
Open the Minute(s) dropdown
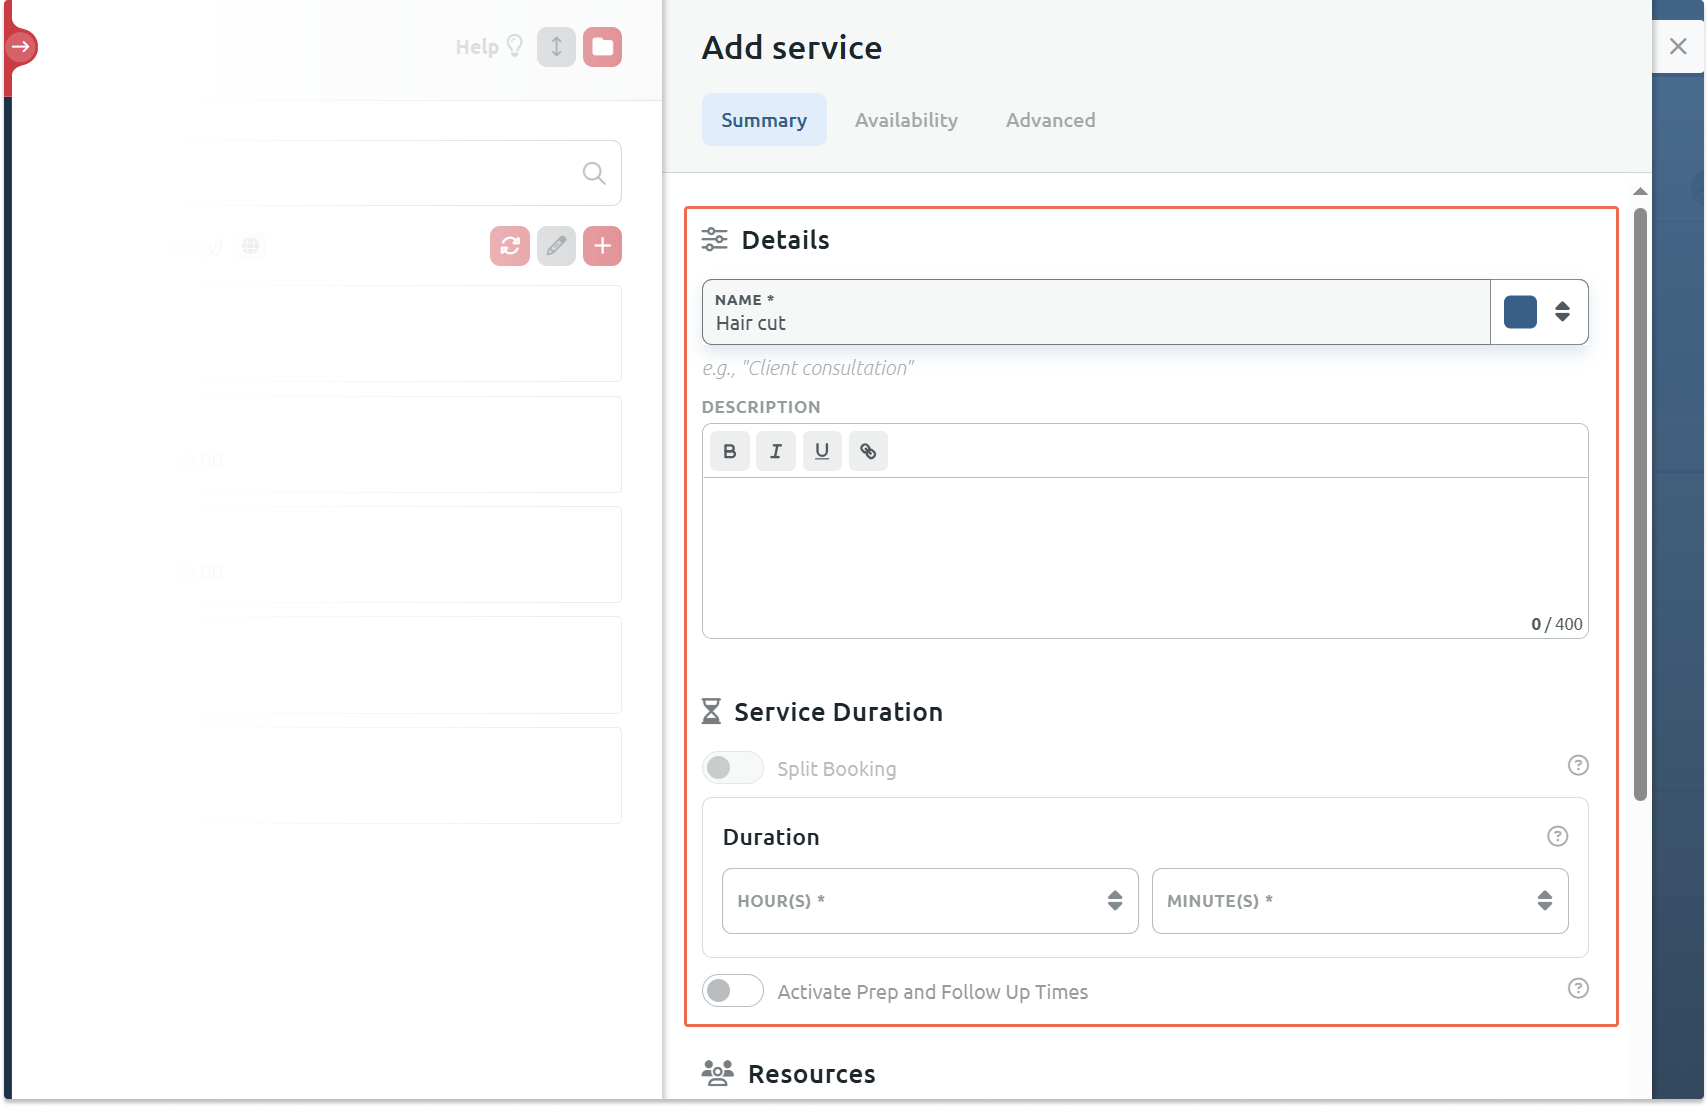coord(1360,901)
